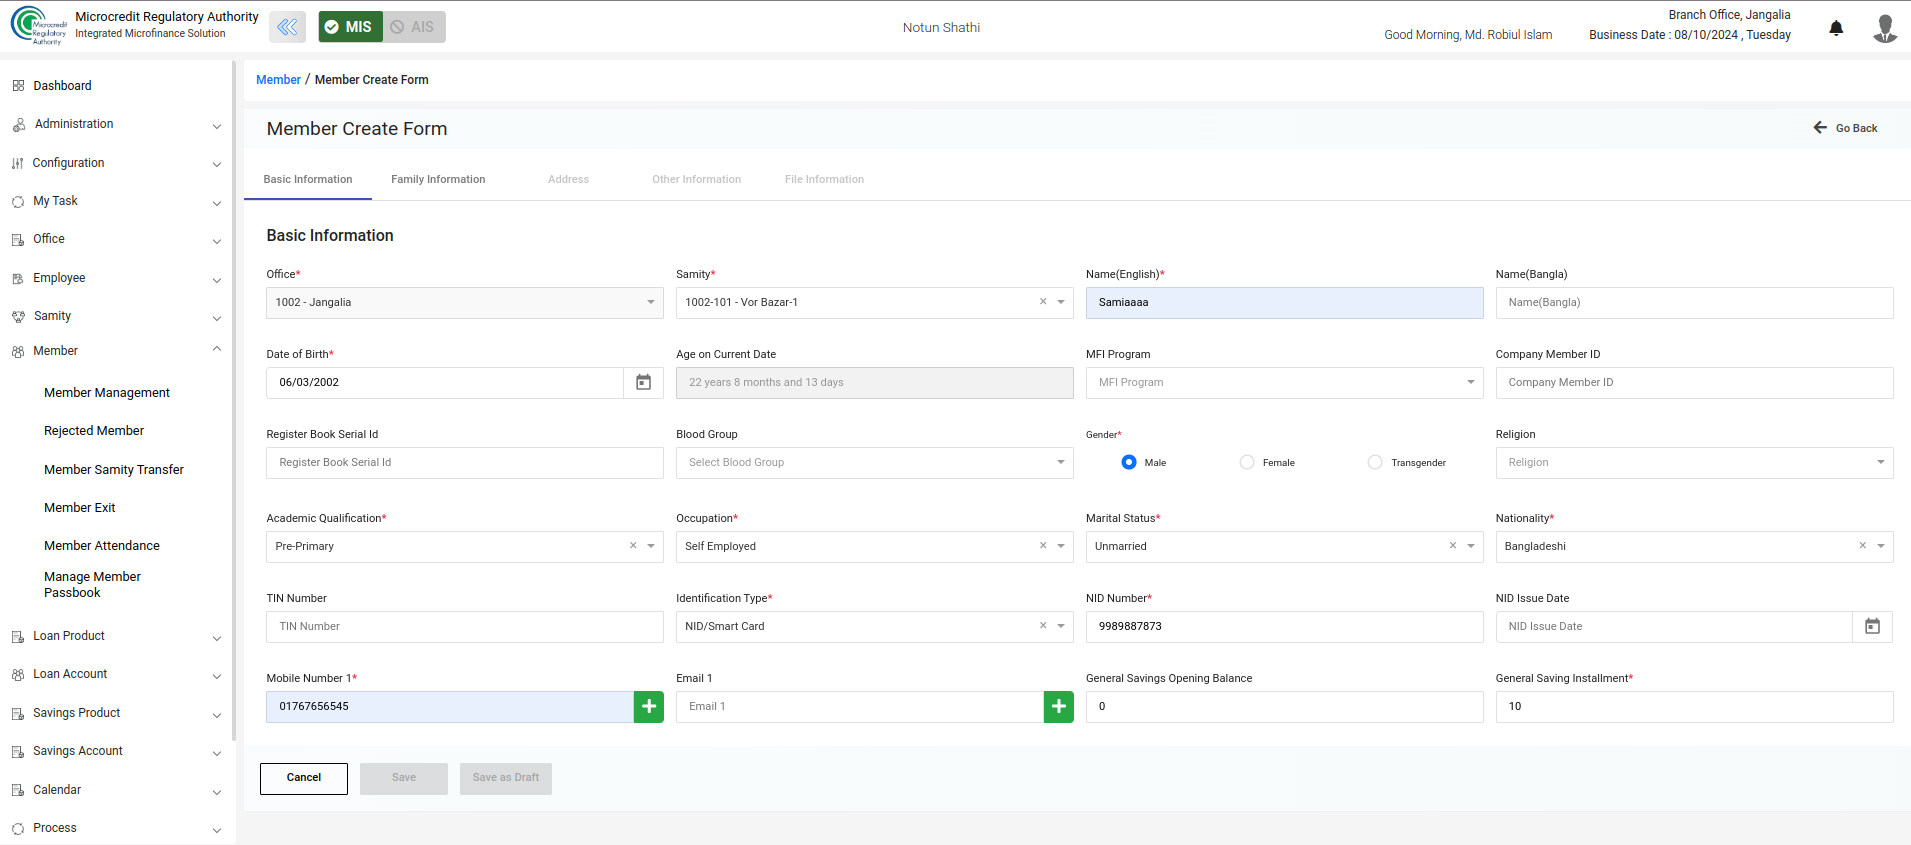Click the NID Number field
Image resolution: width=1911 pixels, height=845 pixels.
tap(1284, 627)
